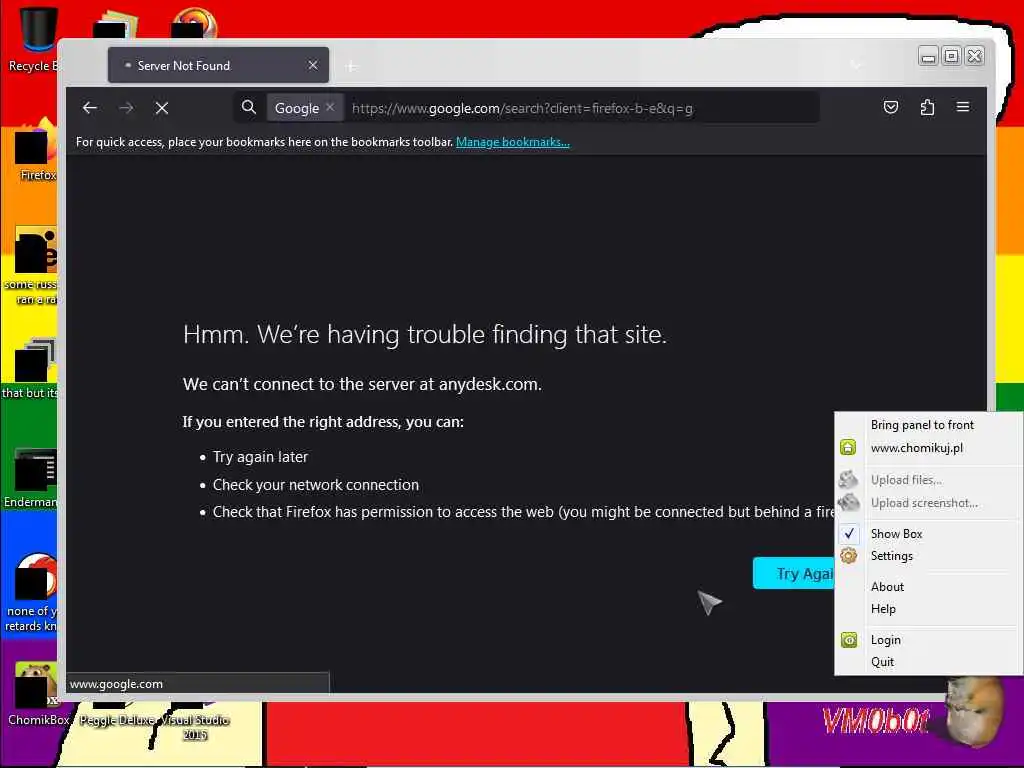Image resolution: width=1024 pixels, height=768 pixels.
Task: Open the Firefox hamburger application menu
Action: coord(963,106)
